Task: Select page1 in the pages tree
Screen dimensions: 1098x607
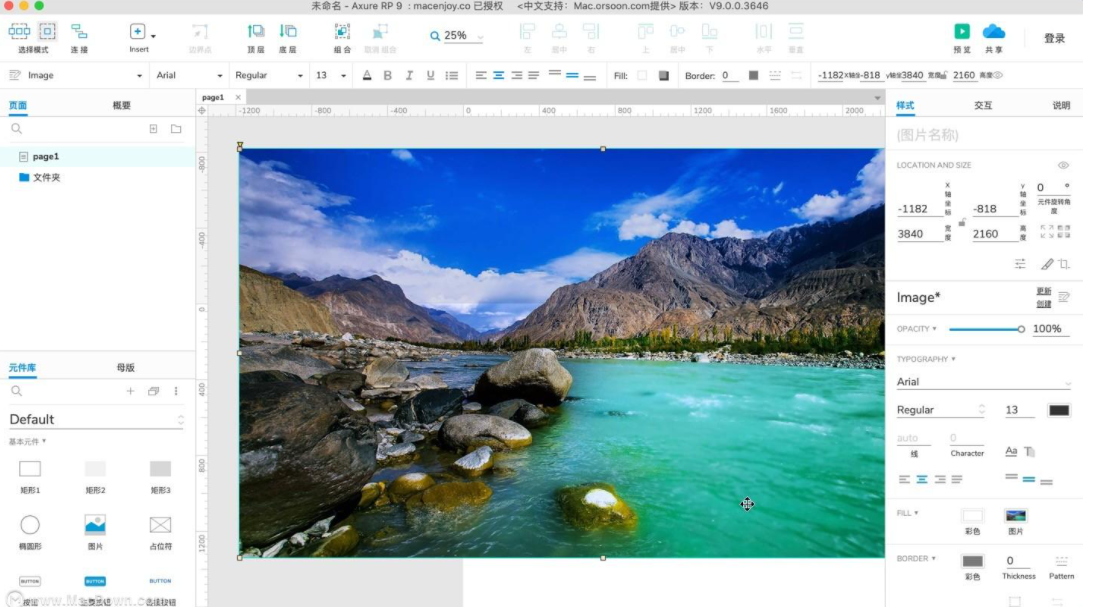Action: 46,156
